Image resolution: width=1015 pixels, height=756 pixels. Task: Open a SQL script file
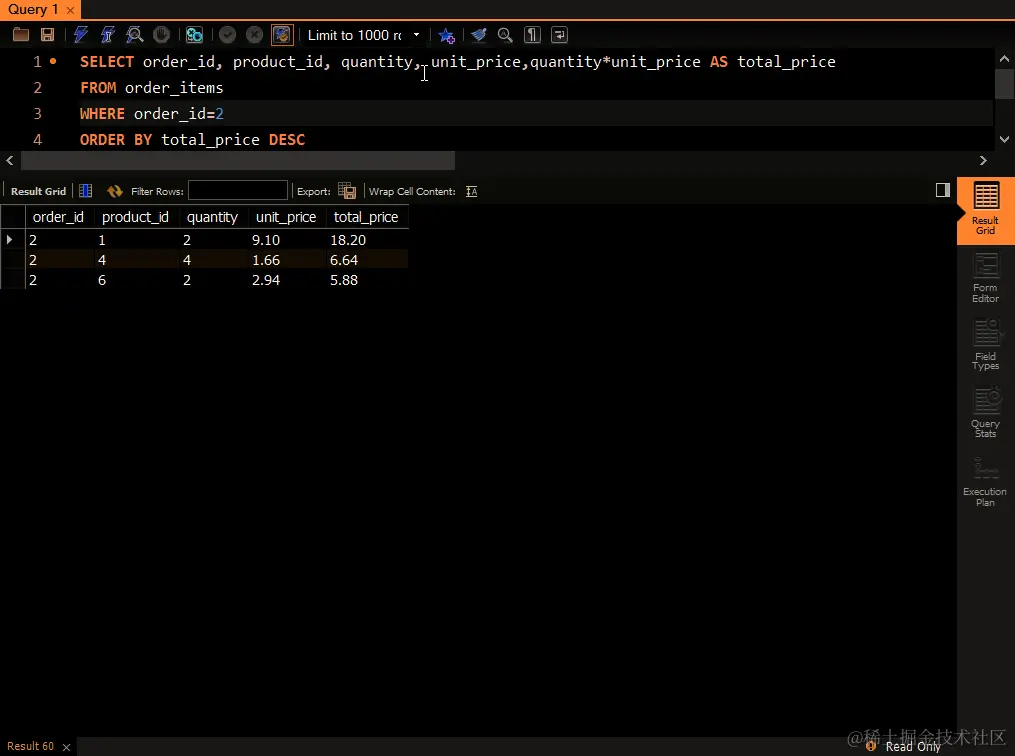pyautogui.click(x=21, y=35)
